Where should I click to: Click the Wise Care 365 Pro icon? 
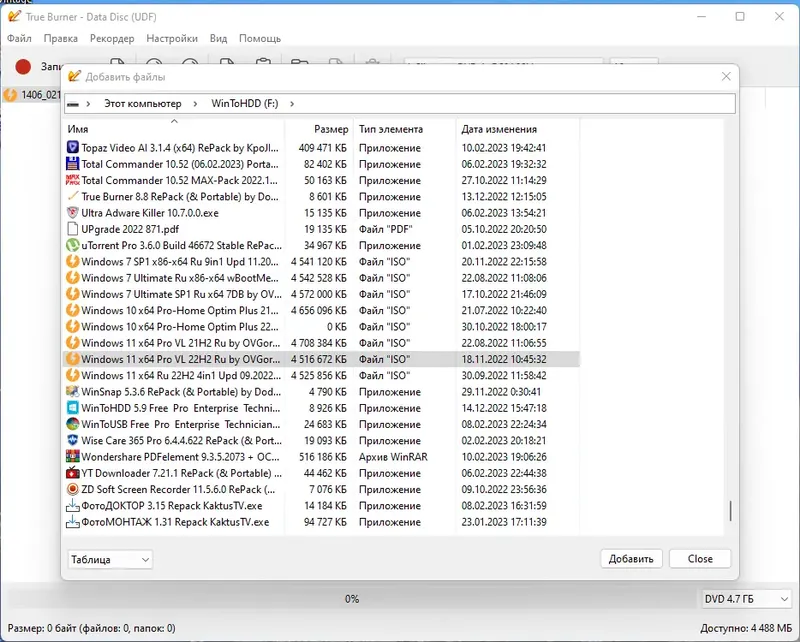click(x=73, y=440)
